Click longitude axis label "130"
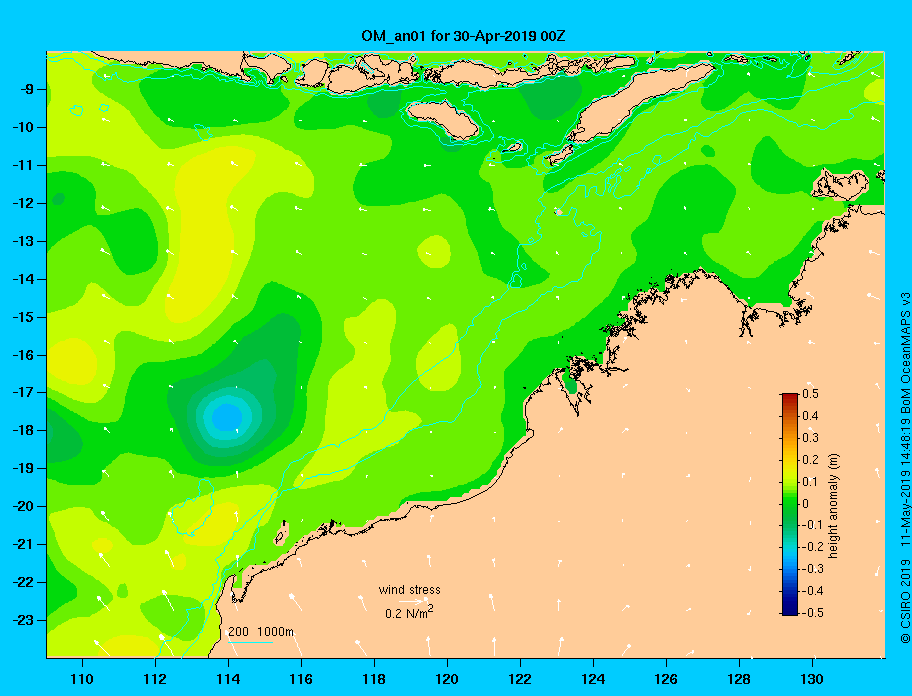The height and width of the screenshot is (696, 912). click(812, 679)
